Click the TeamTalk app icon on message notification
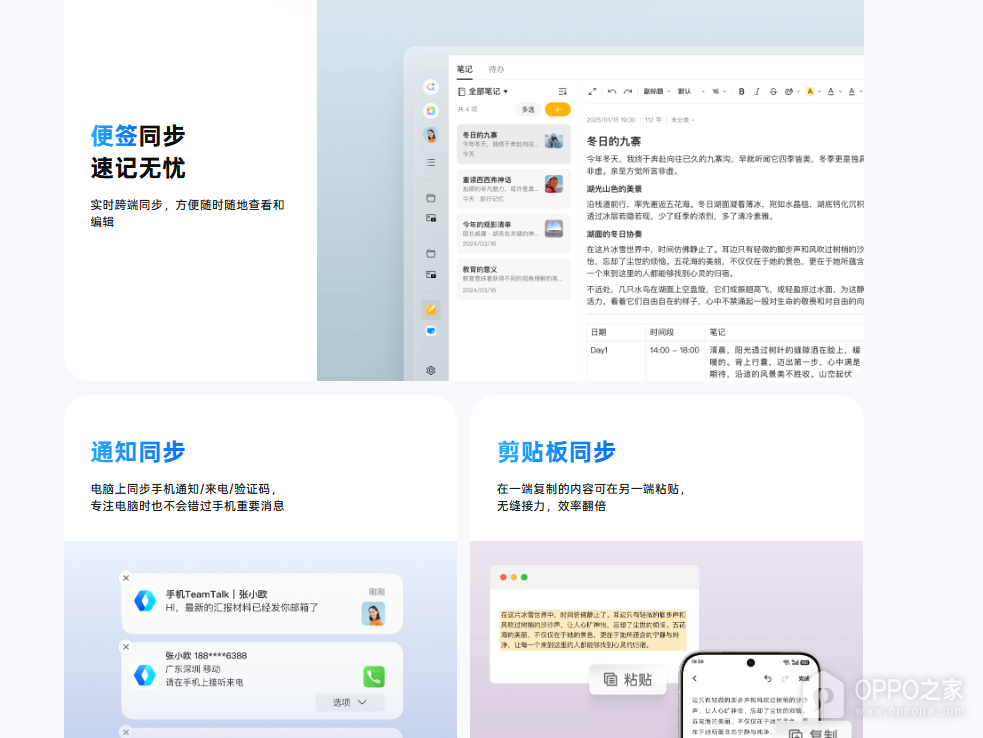 145,601
